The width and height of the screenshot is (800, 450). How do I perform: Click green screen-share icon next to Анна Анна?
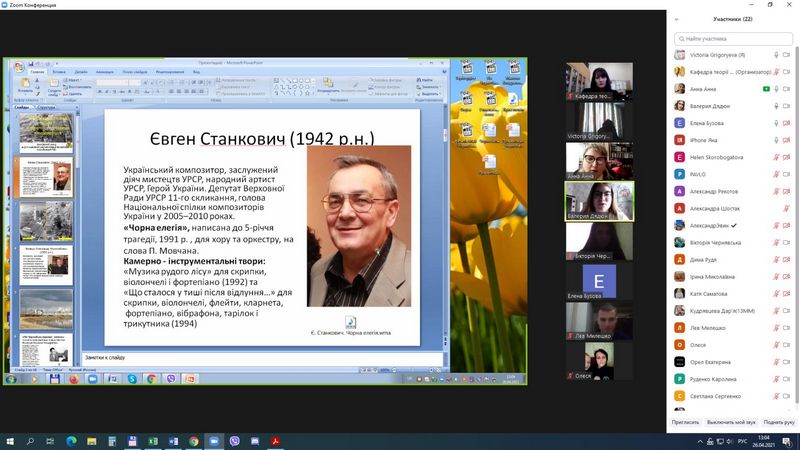tap(766, 89)
